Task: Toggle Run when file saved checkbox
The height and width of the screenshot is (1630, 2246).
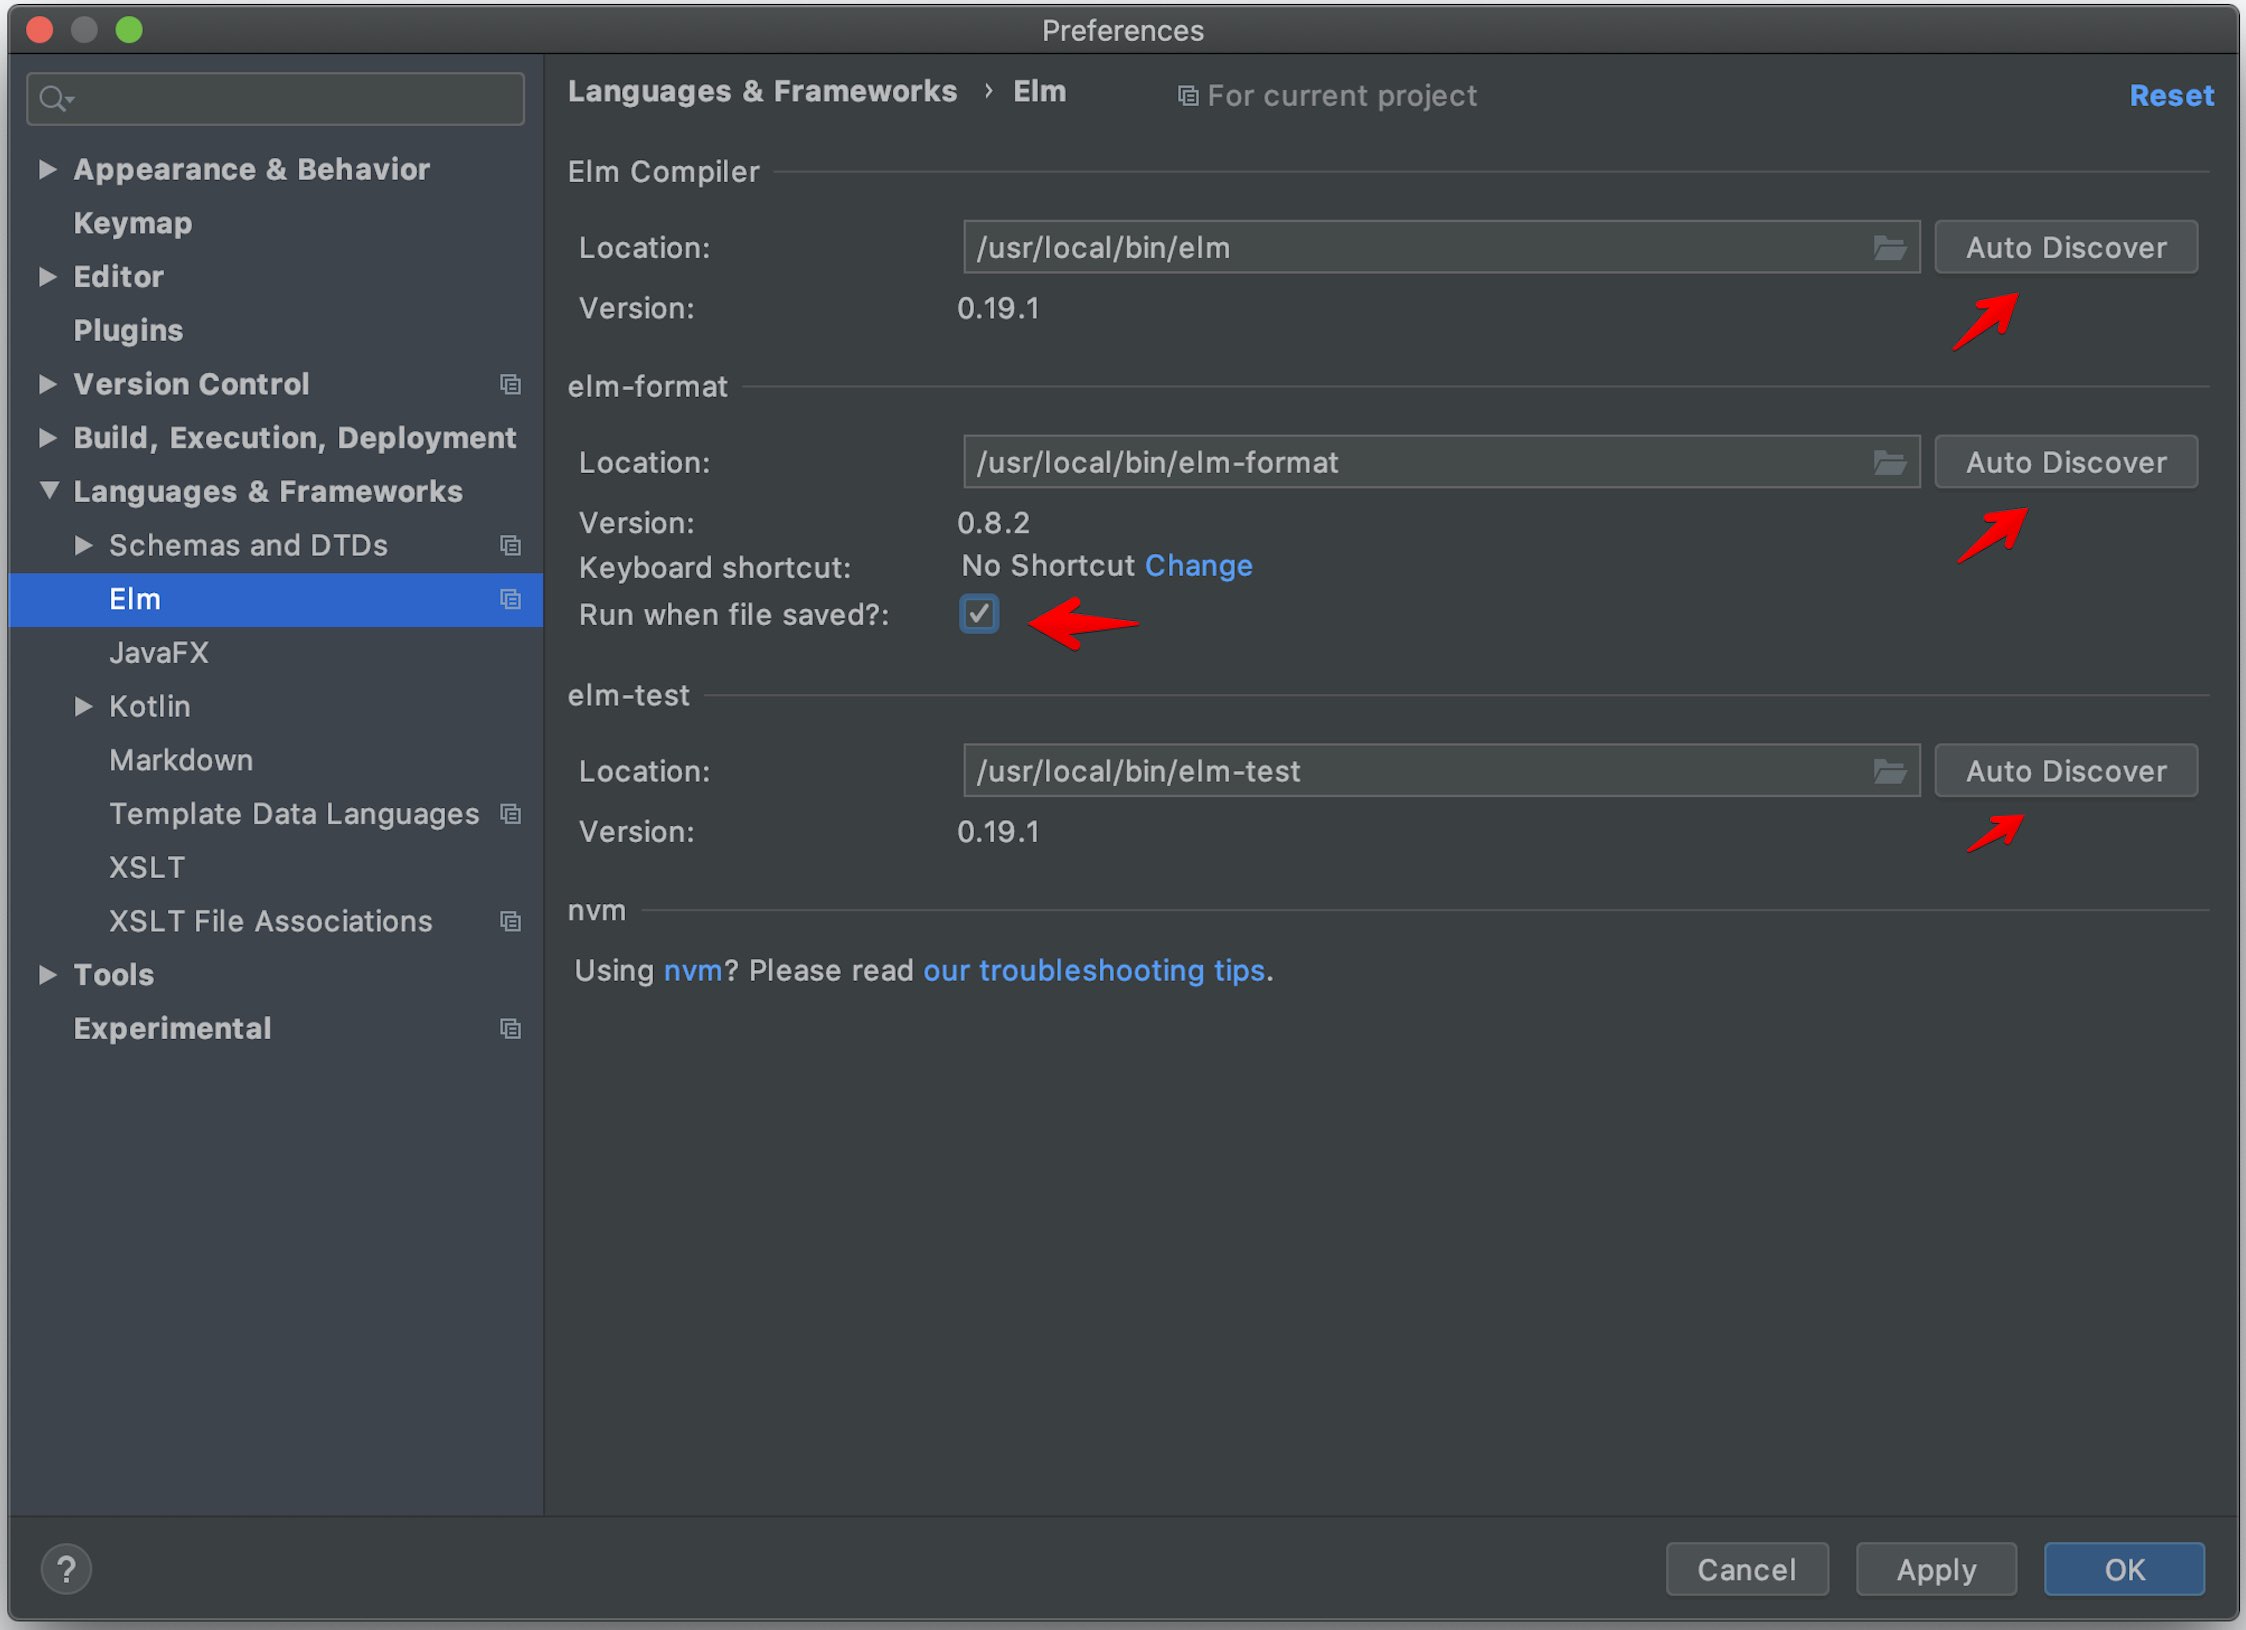Action: click(x=975, y=615)
